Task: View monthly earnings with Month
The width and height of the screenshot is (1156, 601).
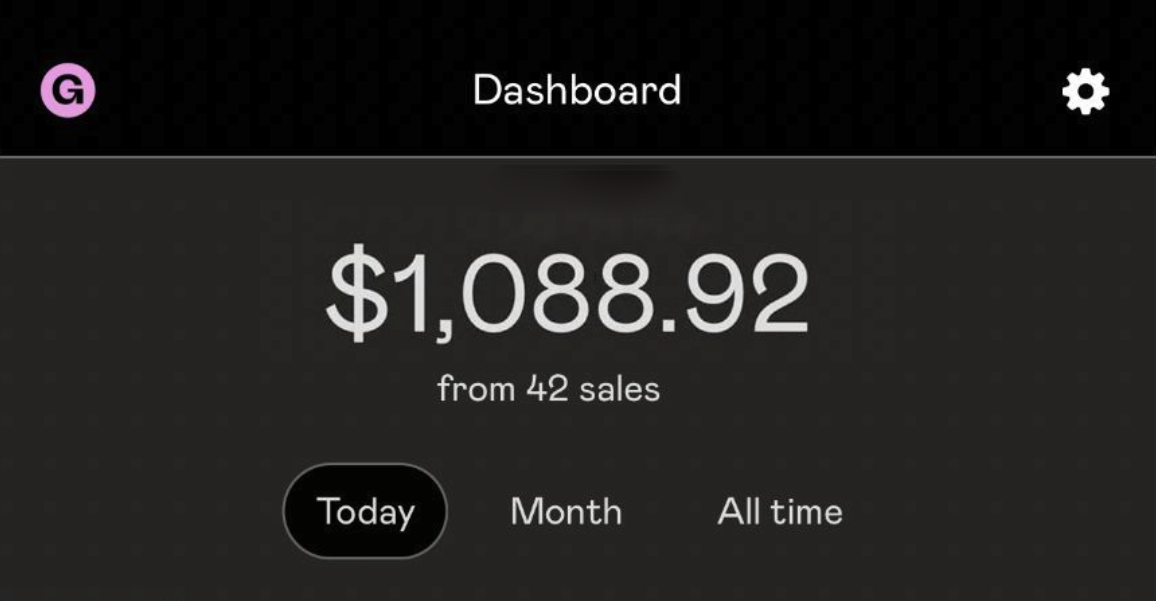Action: [x=566, y=511]
